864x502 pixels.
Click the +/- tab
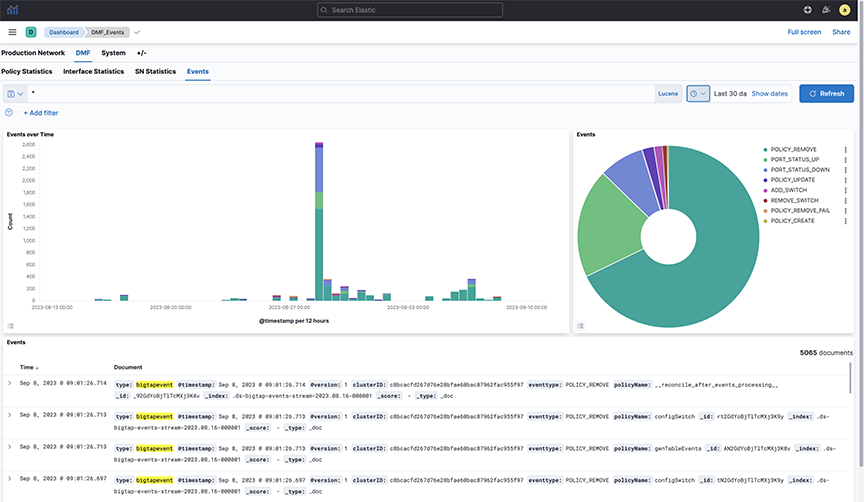pos(142,53)
